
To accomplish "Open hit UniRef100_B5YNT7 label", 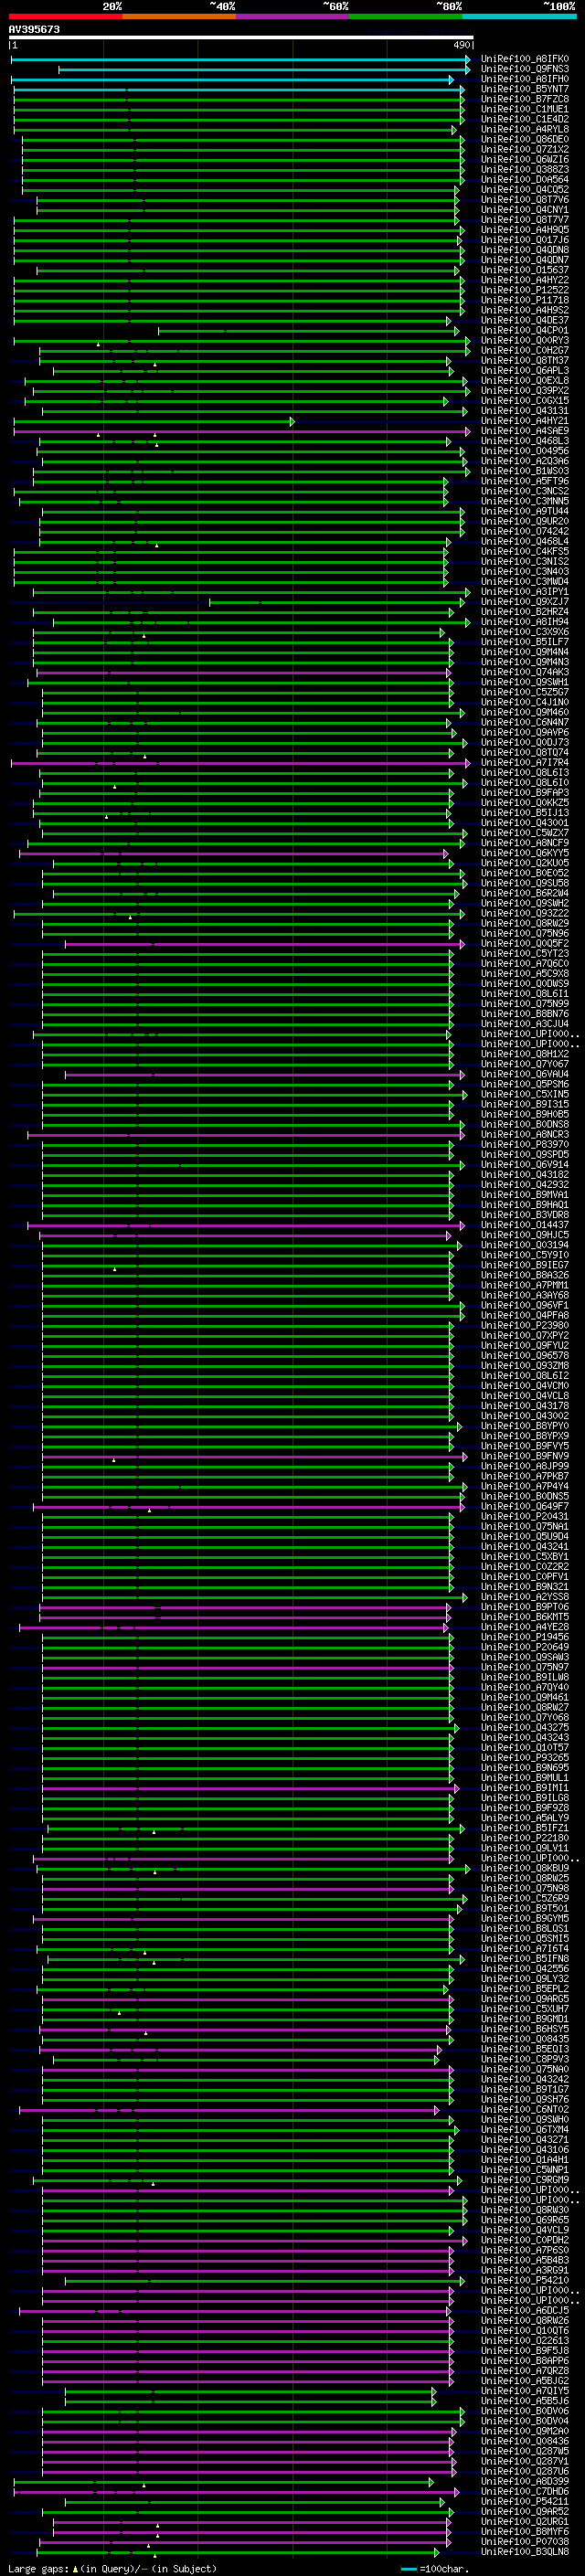I will tap(525, 89).
